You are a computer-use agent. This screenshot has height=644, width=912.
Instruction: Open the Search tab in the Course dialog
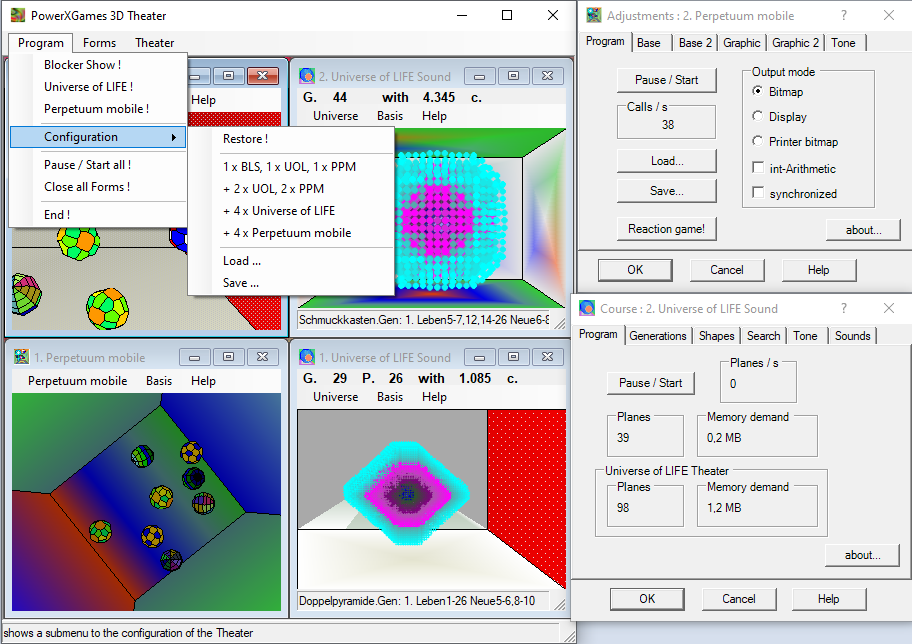pos(764,336)
